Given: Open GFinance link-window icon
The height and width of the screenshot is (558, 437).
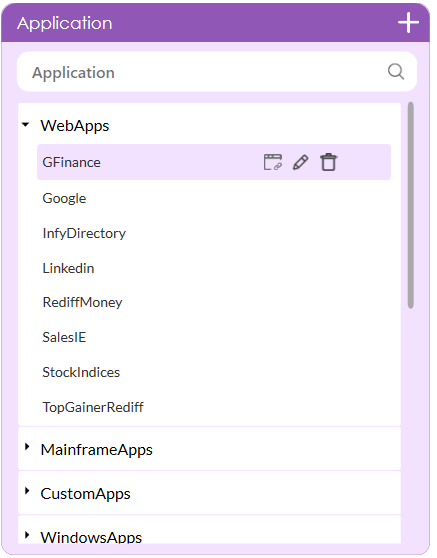Looking at the screenshot, I should click(273, 162).
